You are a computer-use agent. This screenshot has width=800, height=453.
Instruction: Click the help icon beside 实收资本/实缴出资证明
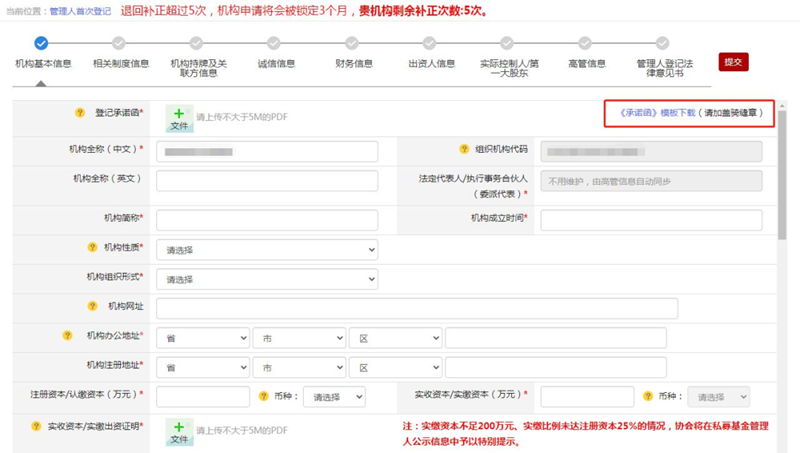click(x=36, y=426)
